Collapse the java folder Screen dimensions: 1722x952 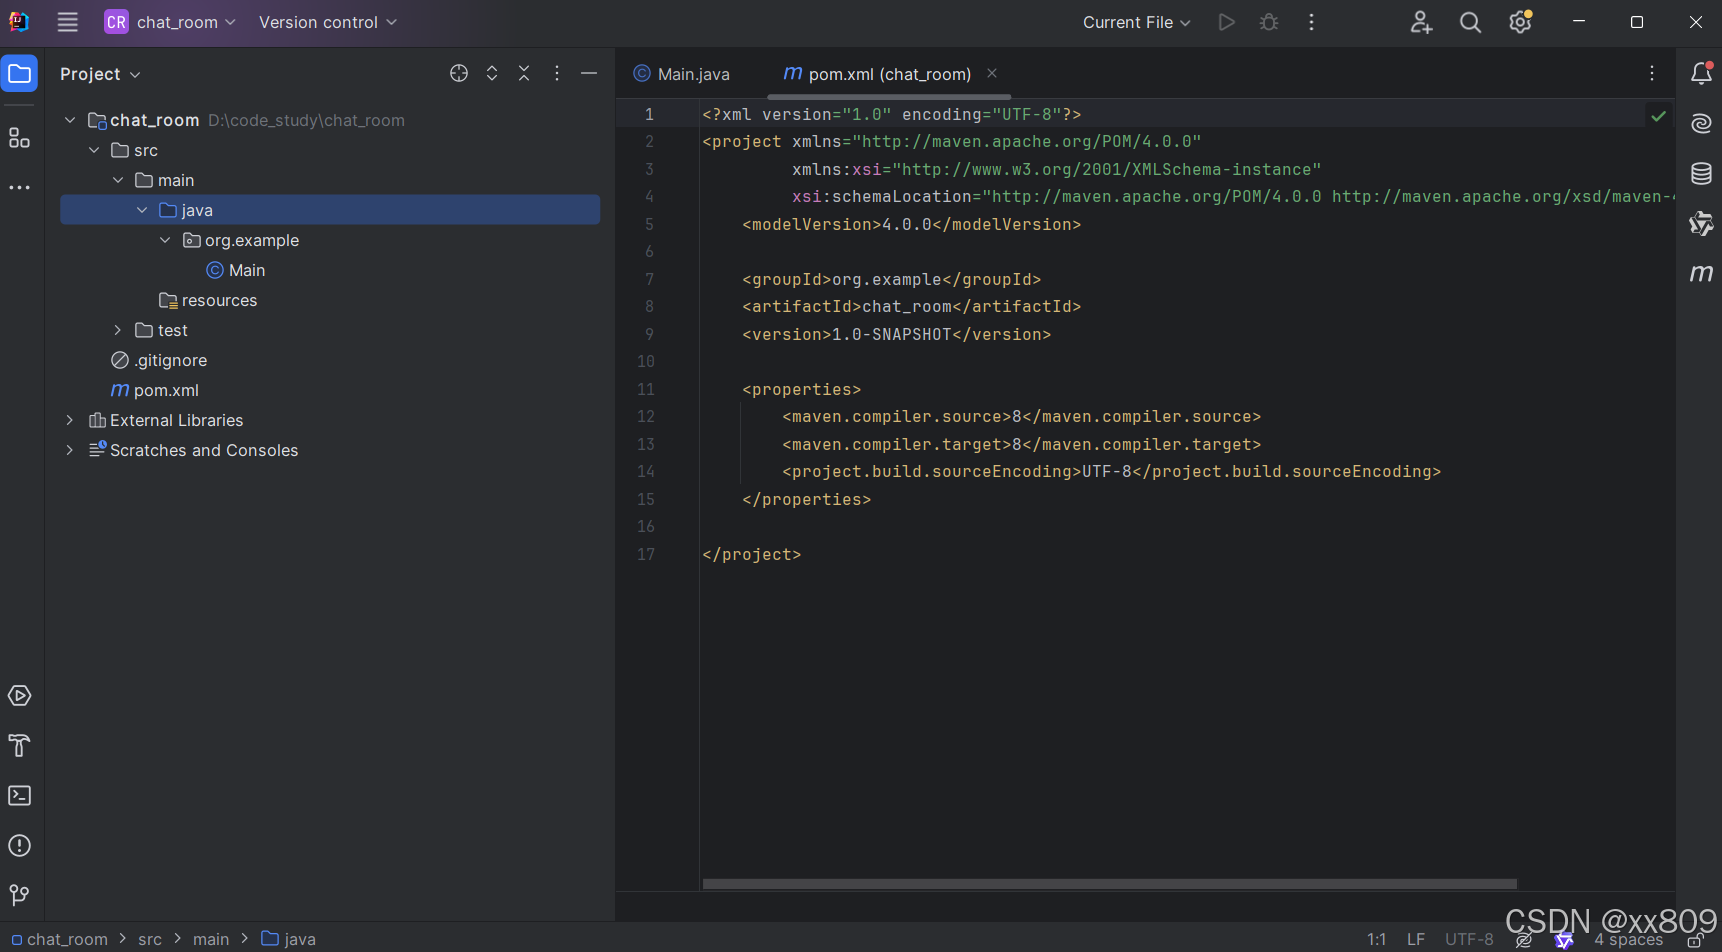coord(142,210)
